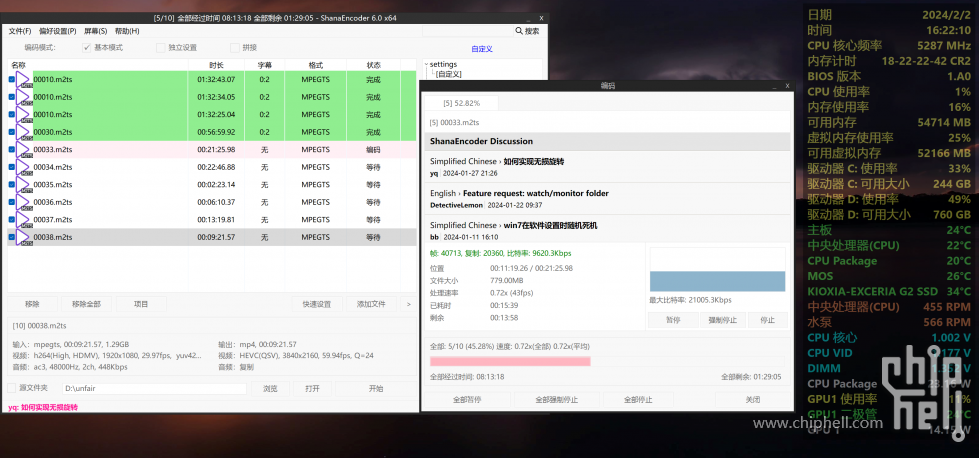Click the 打开 button beside output path

coord(313,388)
